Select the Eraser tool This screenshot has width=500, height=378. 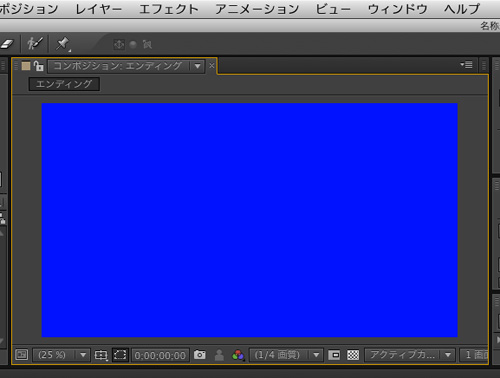click(7, 44)
